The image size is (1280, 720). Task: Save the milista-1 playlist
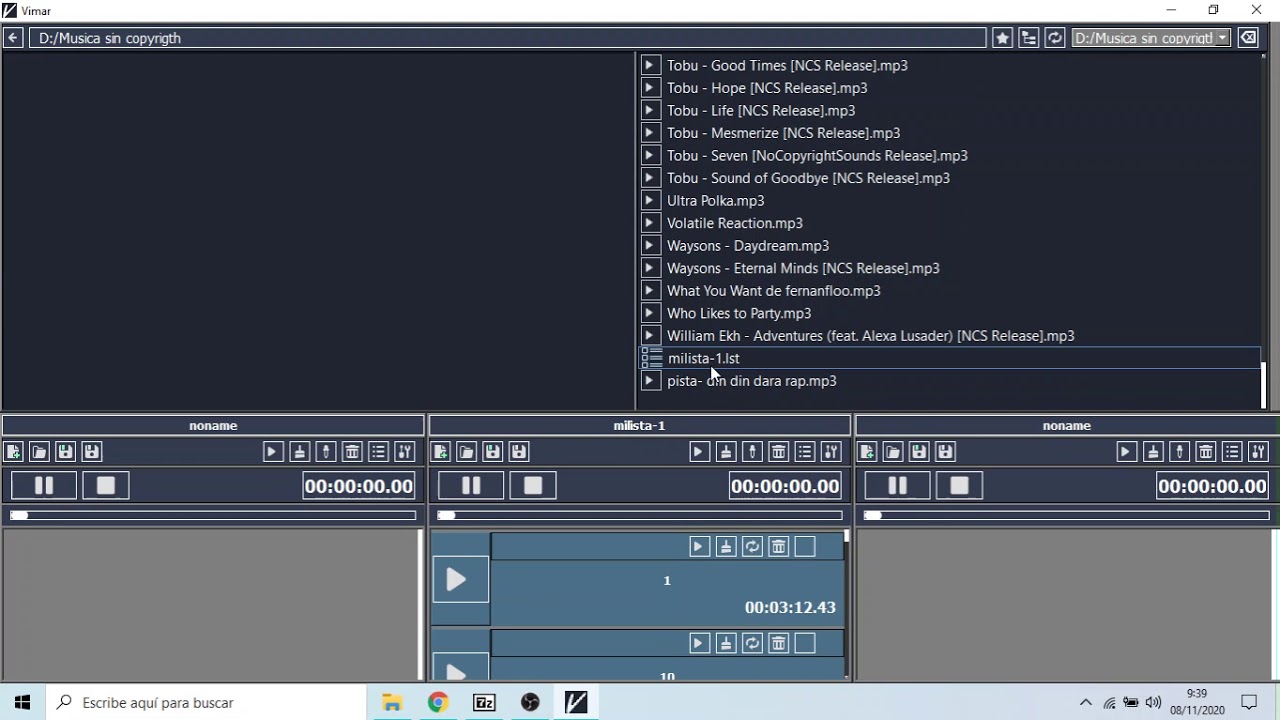(x=492, y=452)
